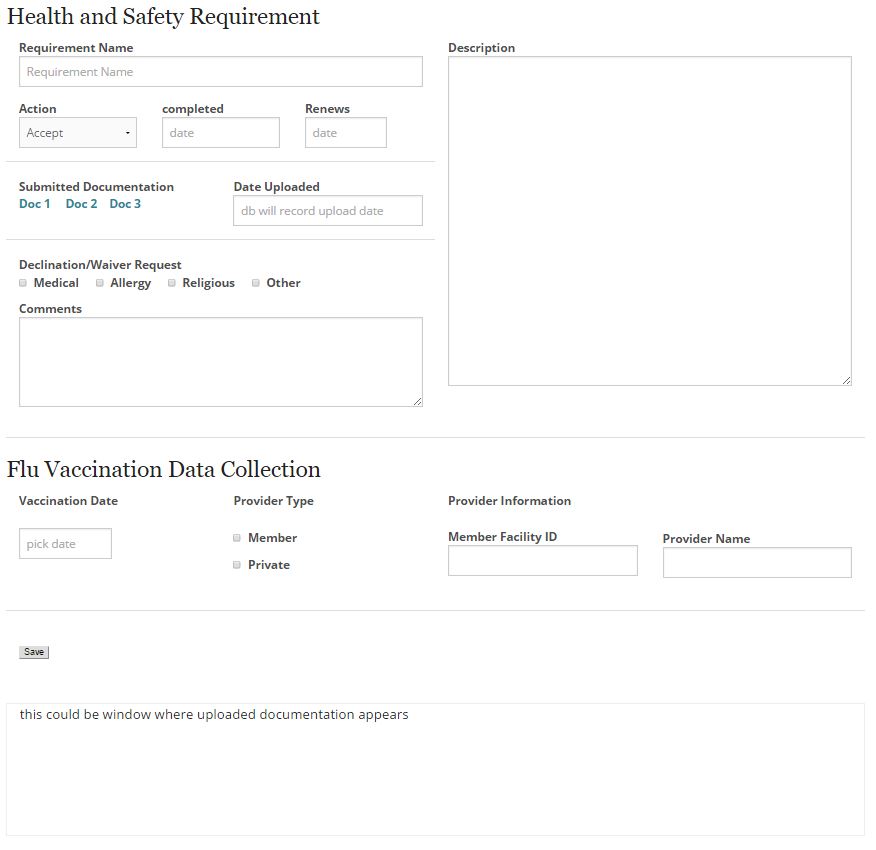876x850 pixels.
Task: Open the Doc 3 link
Action: click(x=125, y=204)
